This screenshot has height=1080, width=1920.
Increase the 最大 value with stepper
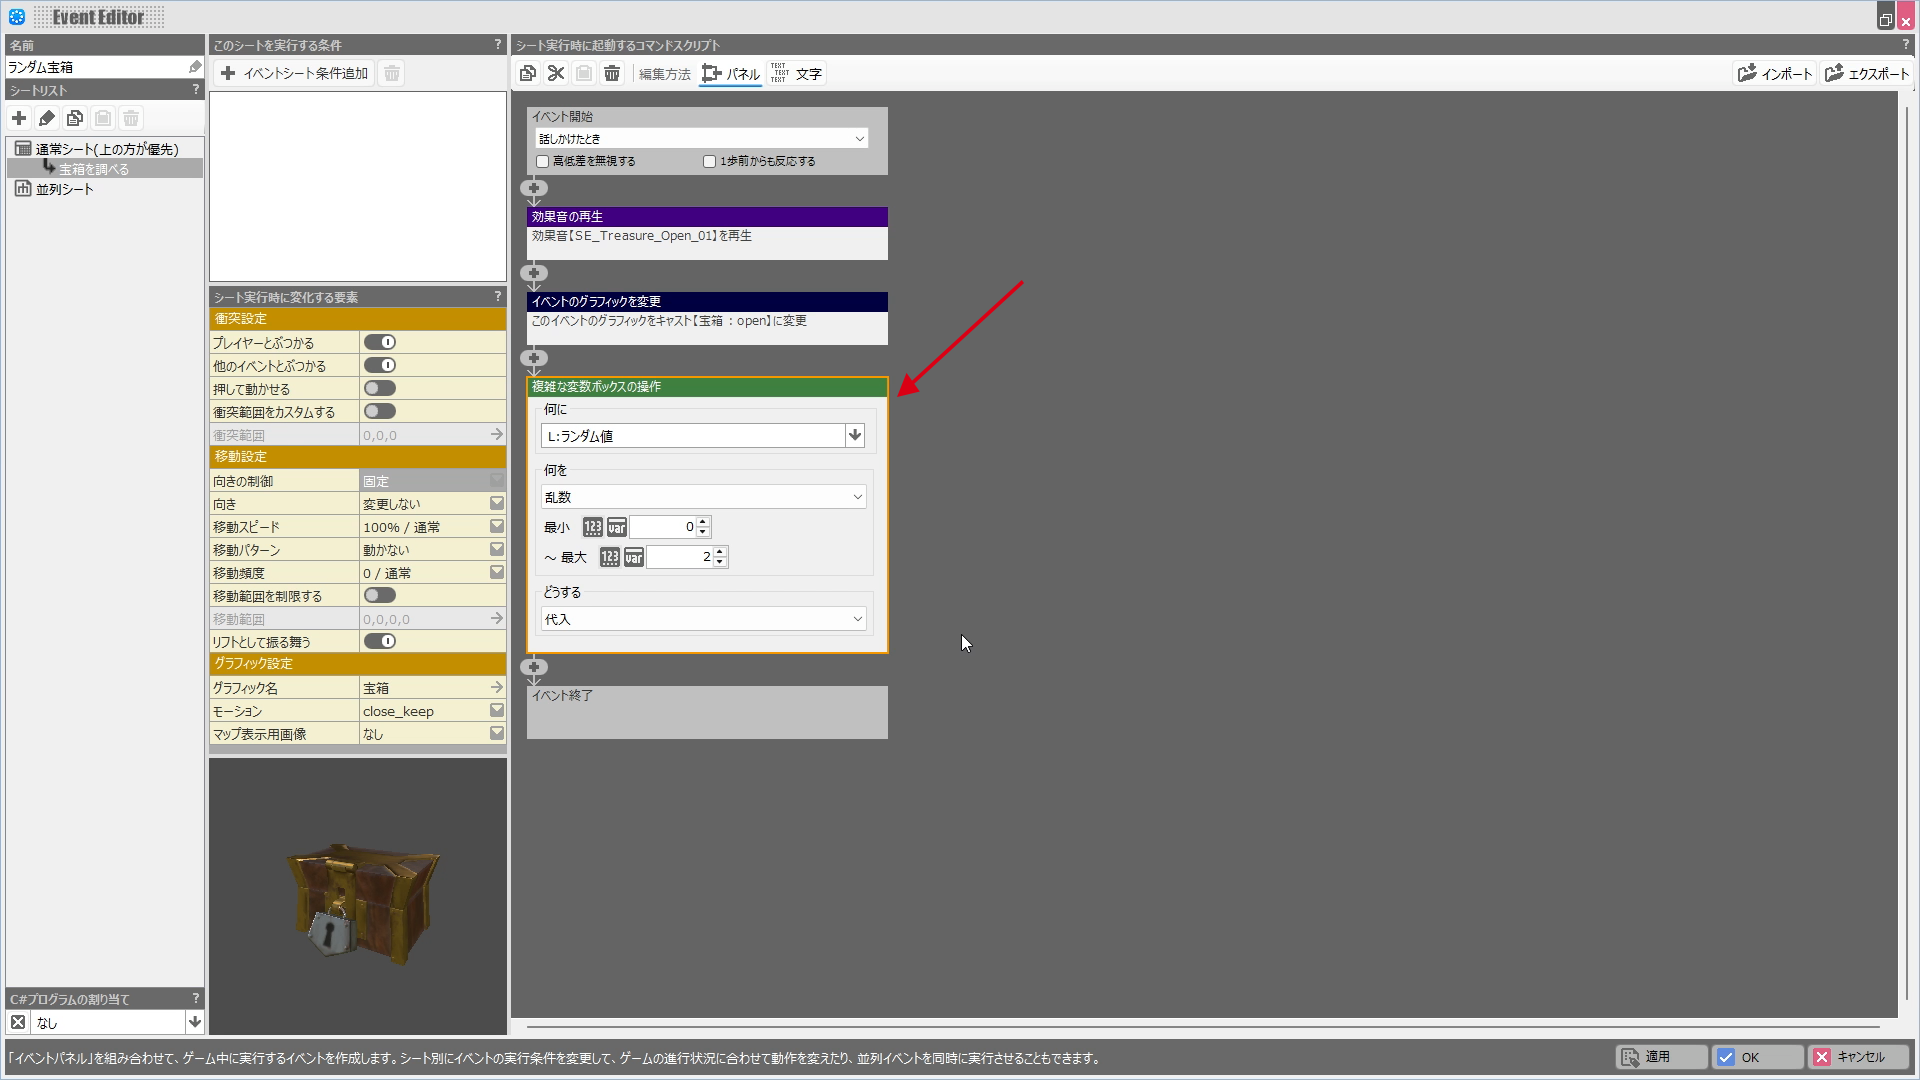click(720, 551)
